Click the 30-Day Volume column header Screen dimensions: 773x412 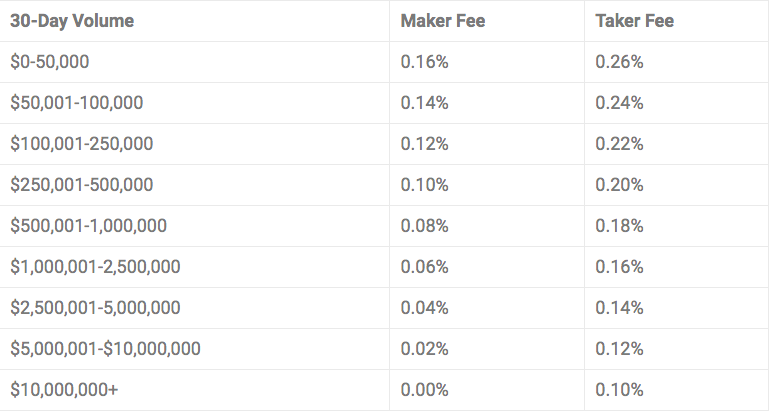(x=72, y=21)
